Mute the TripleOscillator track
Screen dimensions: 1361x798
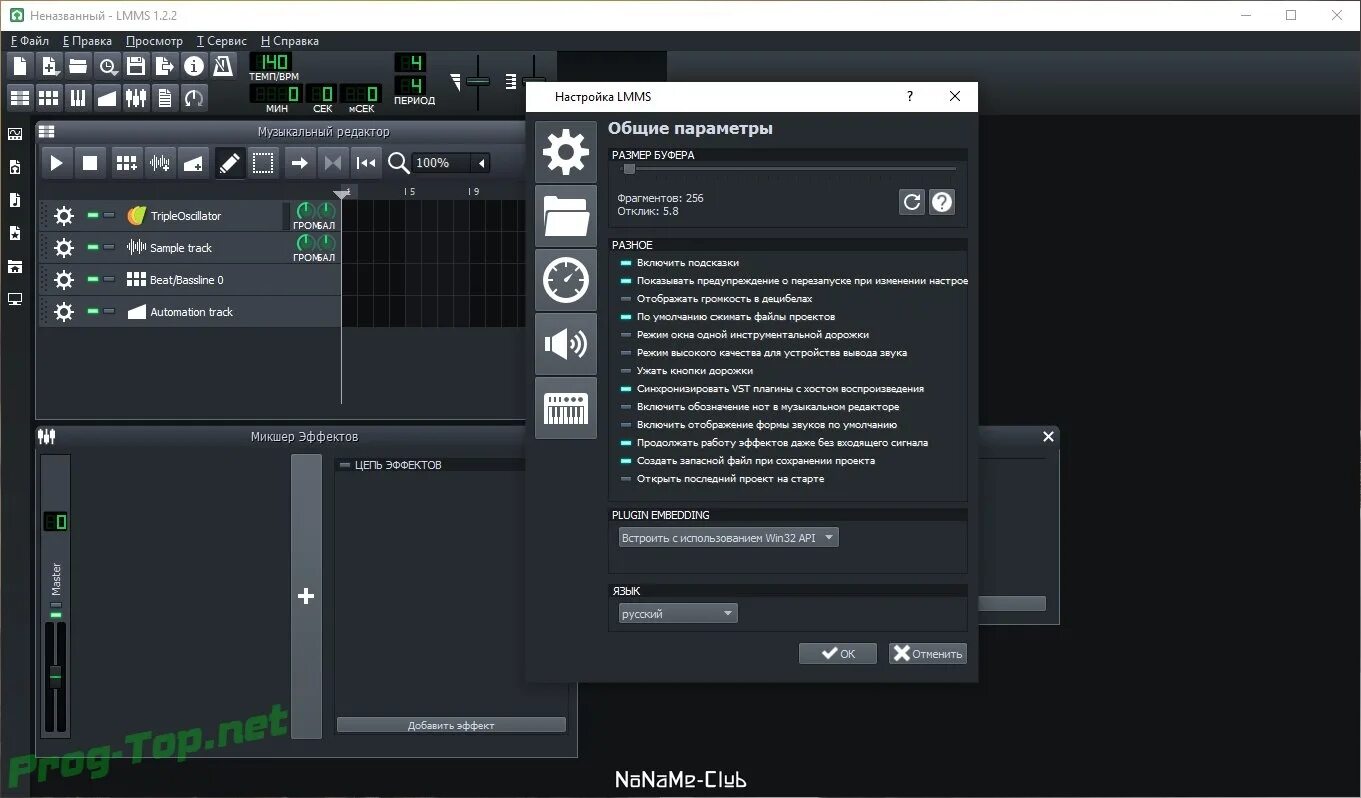tap(92, 215)
